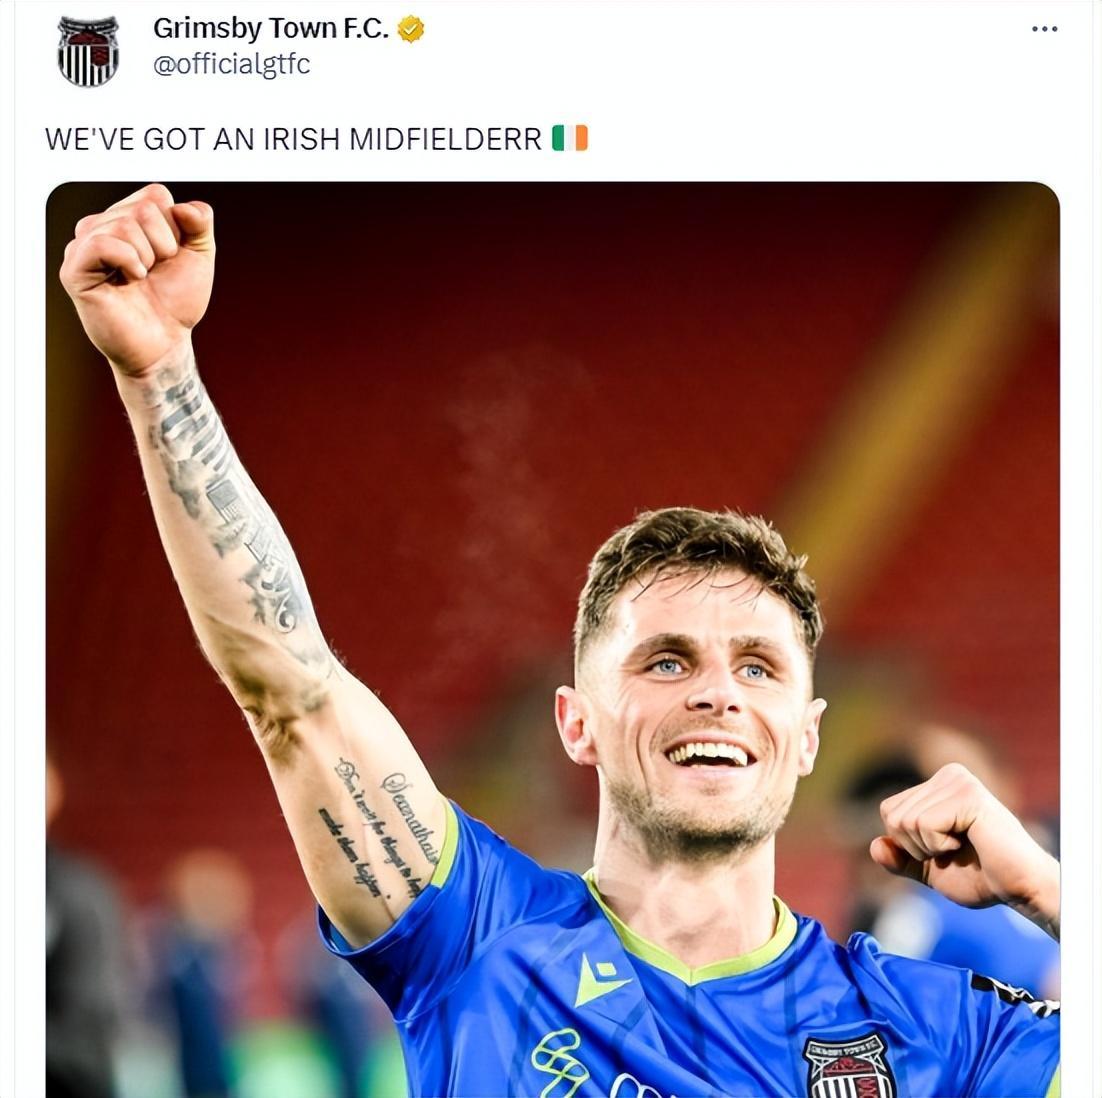Click the Macron logo on the blue shirt

(x=600, y=979)
